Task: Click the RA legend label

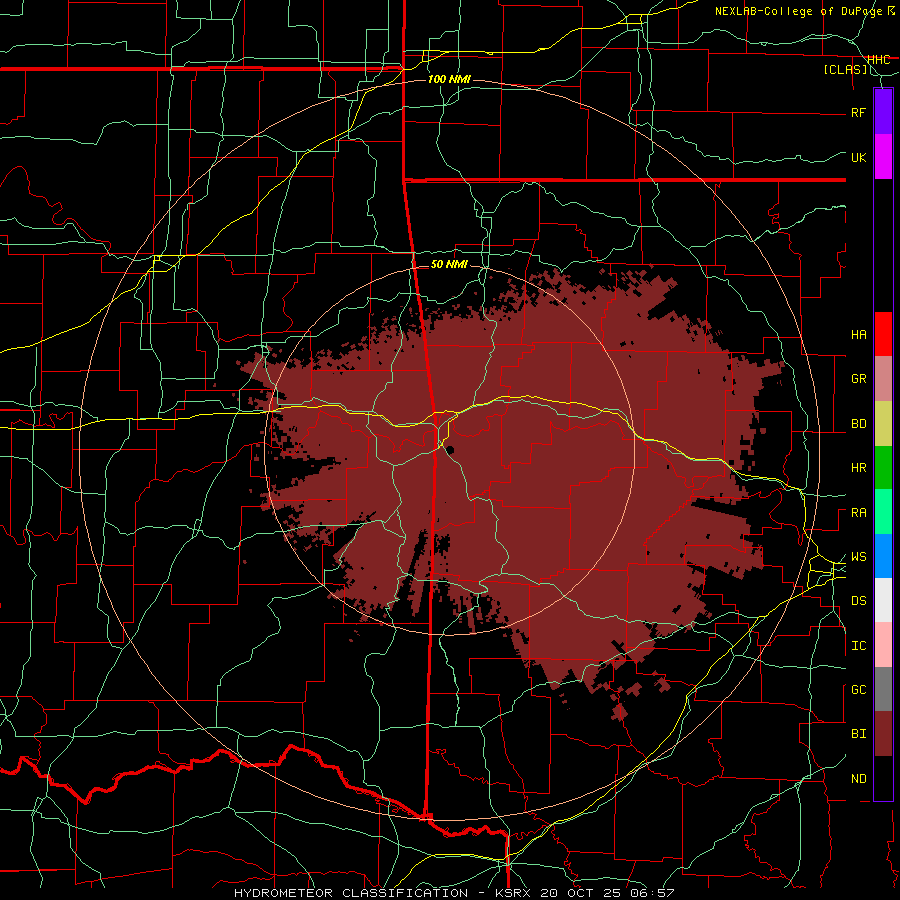Action: pos(858,513)
